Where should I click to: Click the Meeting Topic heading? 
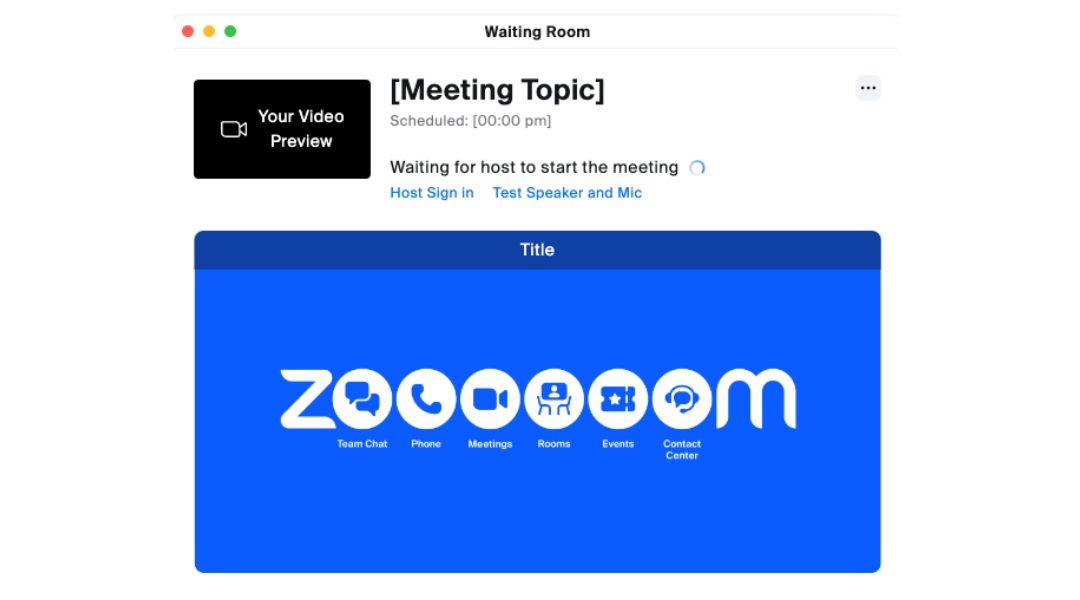pos(497,90)
